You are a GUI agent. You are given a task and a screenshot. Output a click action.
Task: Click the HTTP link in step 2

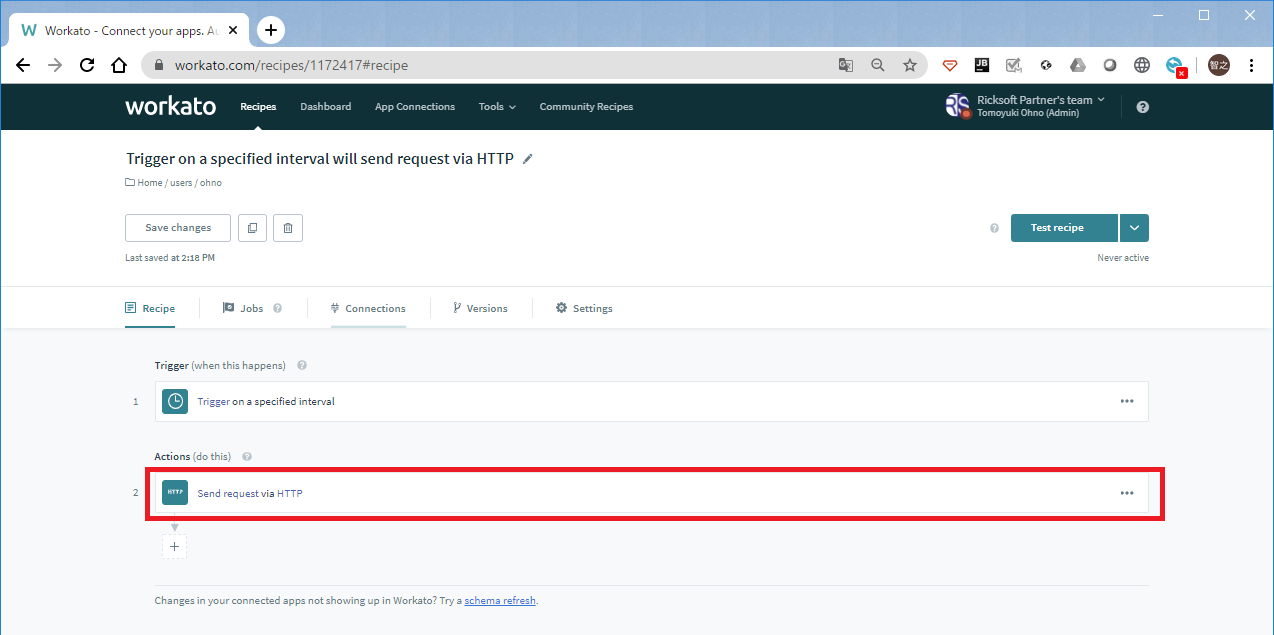pos(290,493)
